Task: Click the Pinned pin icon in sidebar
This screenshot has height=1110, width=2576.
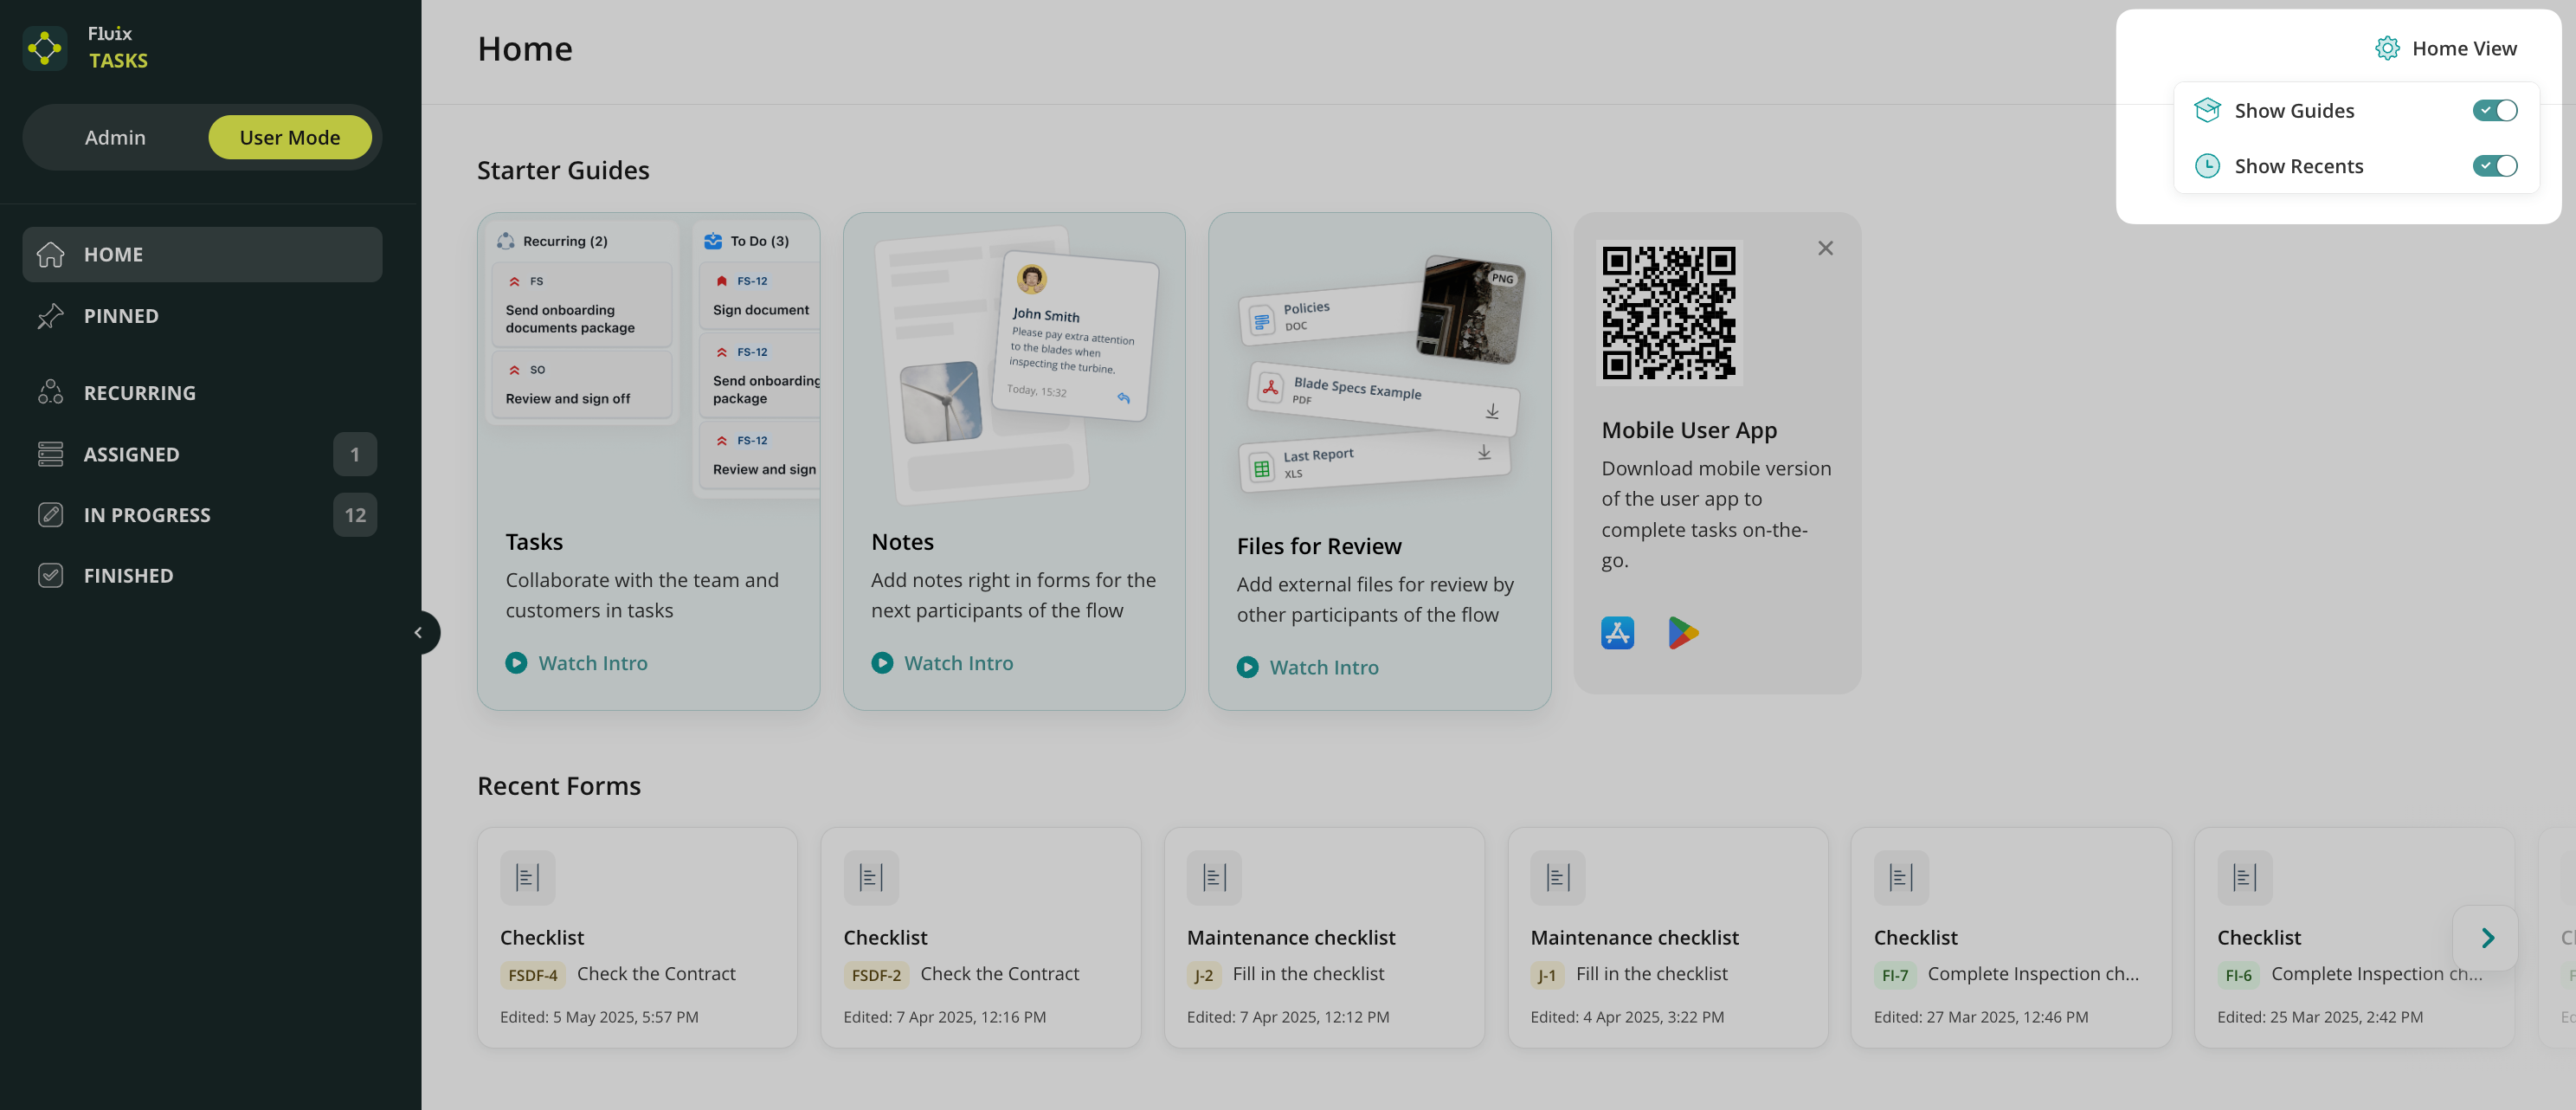Action: tap(50, 316)
